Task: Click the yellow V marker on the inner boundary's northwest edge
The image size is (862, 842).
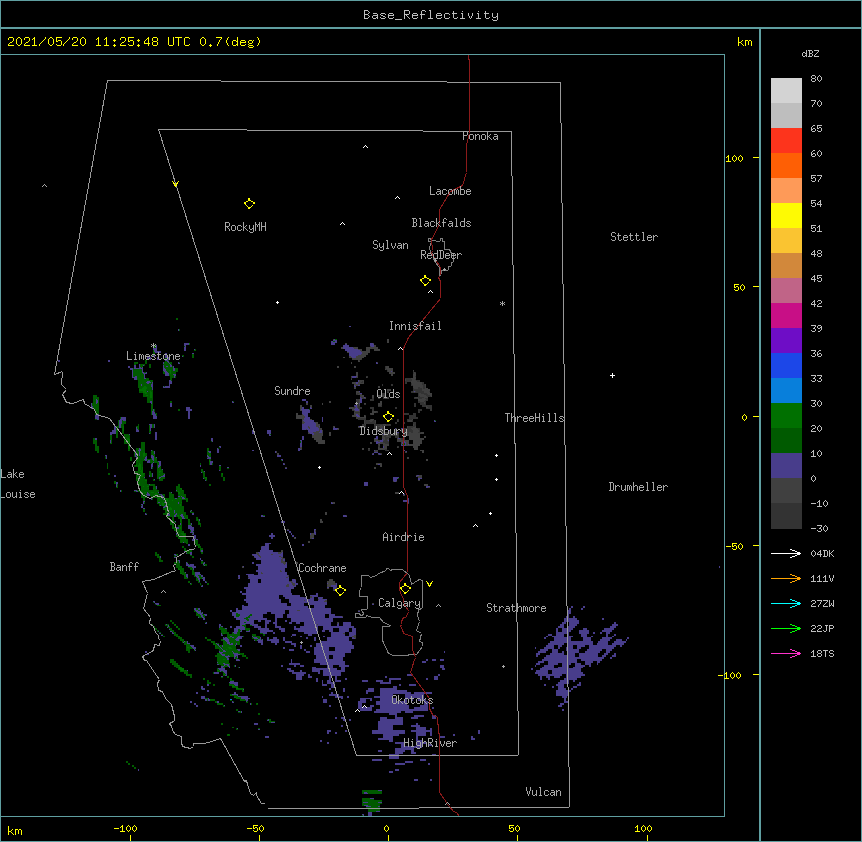Action: 175,184
